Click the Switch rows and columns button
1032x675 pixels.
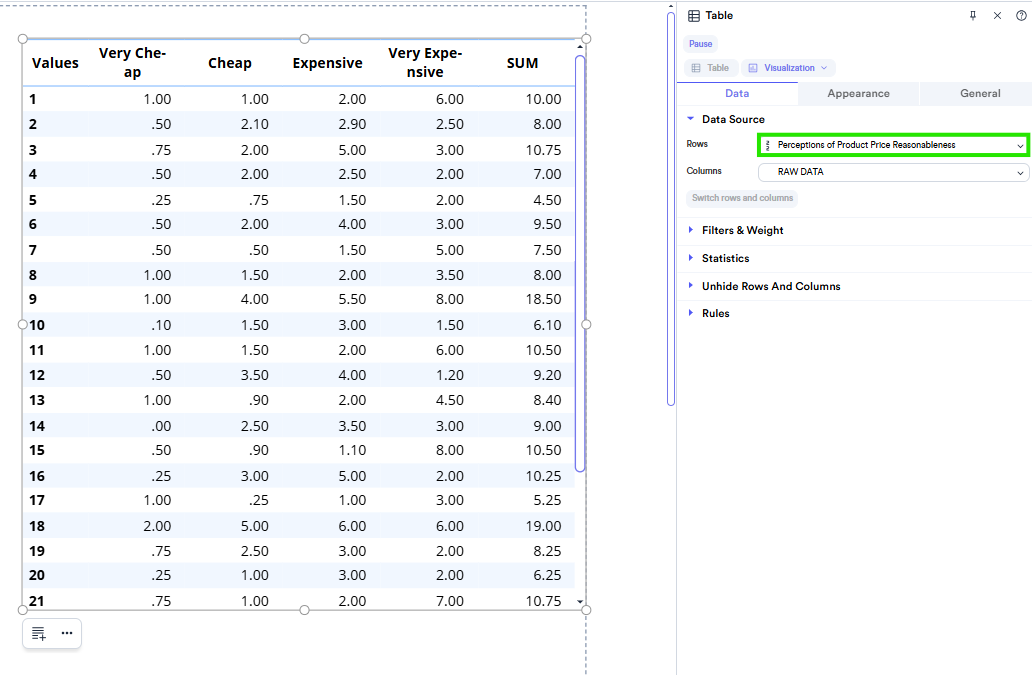[742, 198]
